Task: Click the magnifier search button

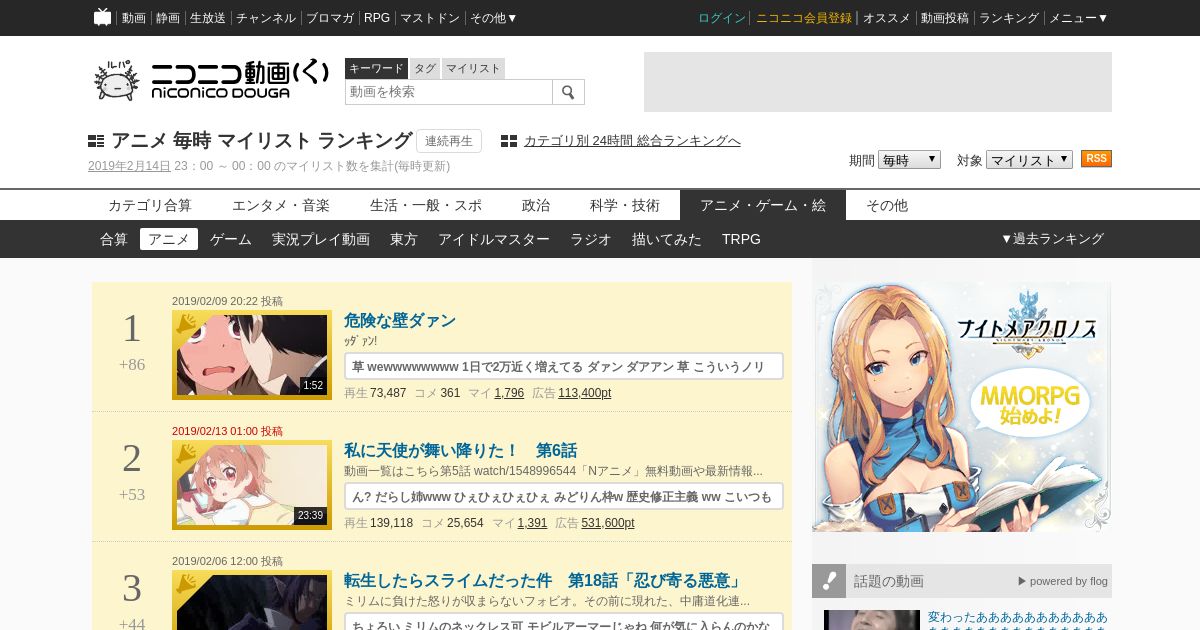Action: click(x=568, y=92)
